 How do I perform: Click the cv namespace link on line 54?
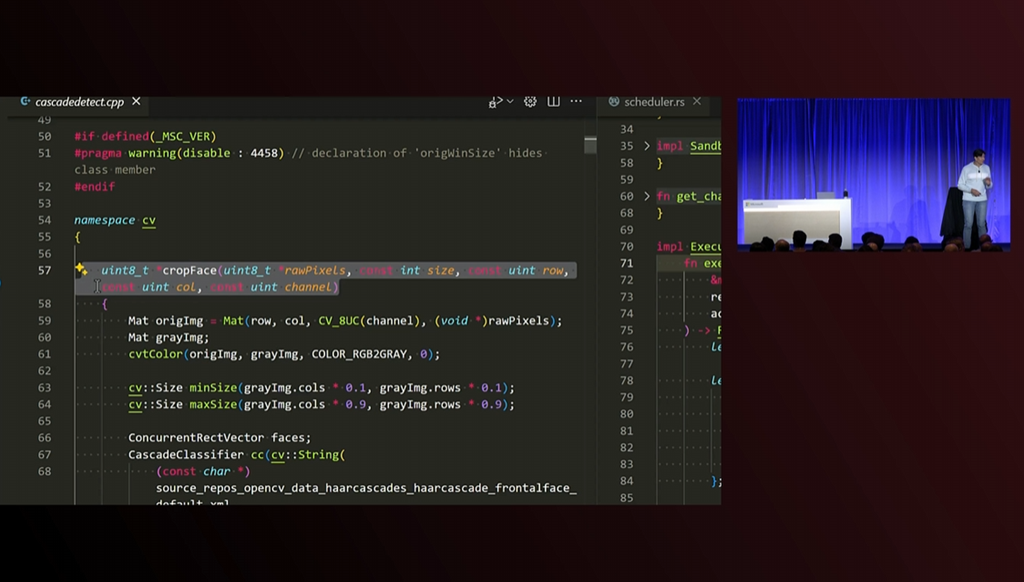click(148, 220)
